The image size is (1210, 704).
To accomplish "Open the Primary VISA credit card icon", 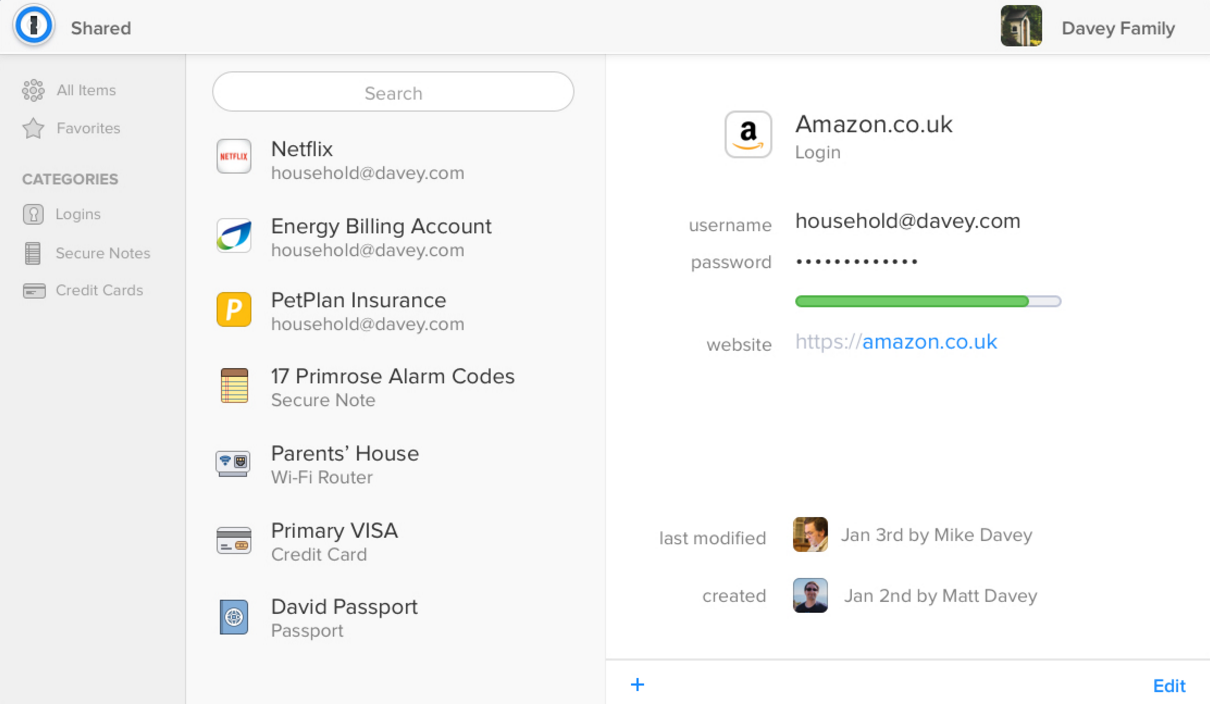I will (234, 540).
